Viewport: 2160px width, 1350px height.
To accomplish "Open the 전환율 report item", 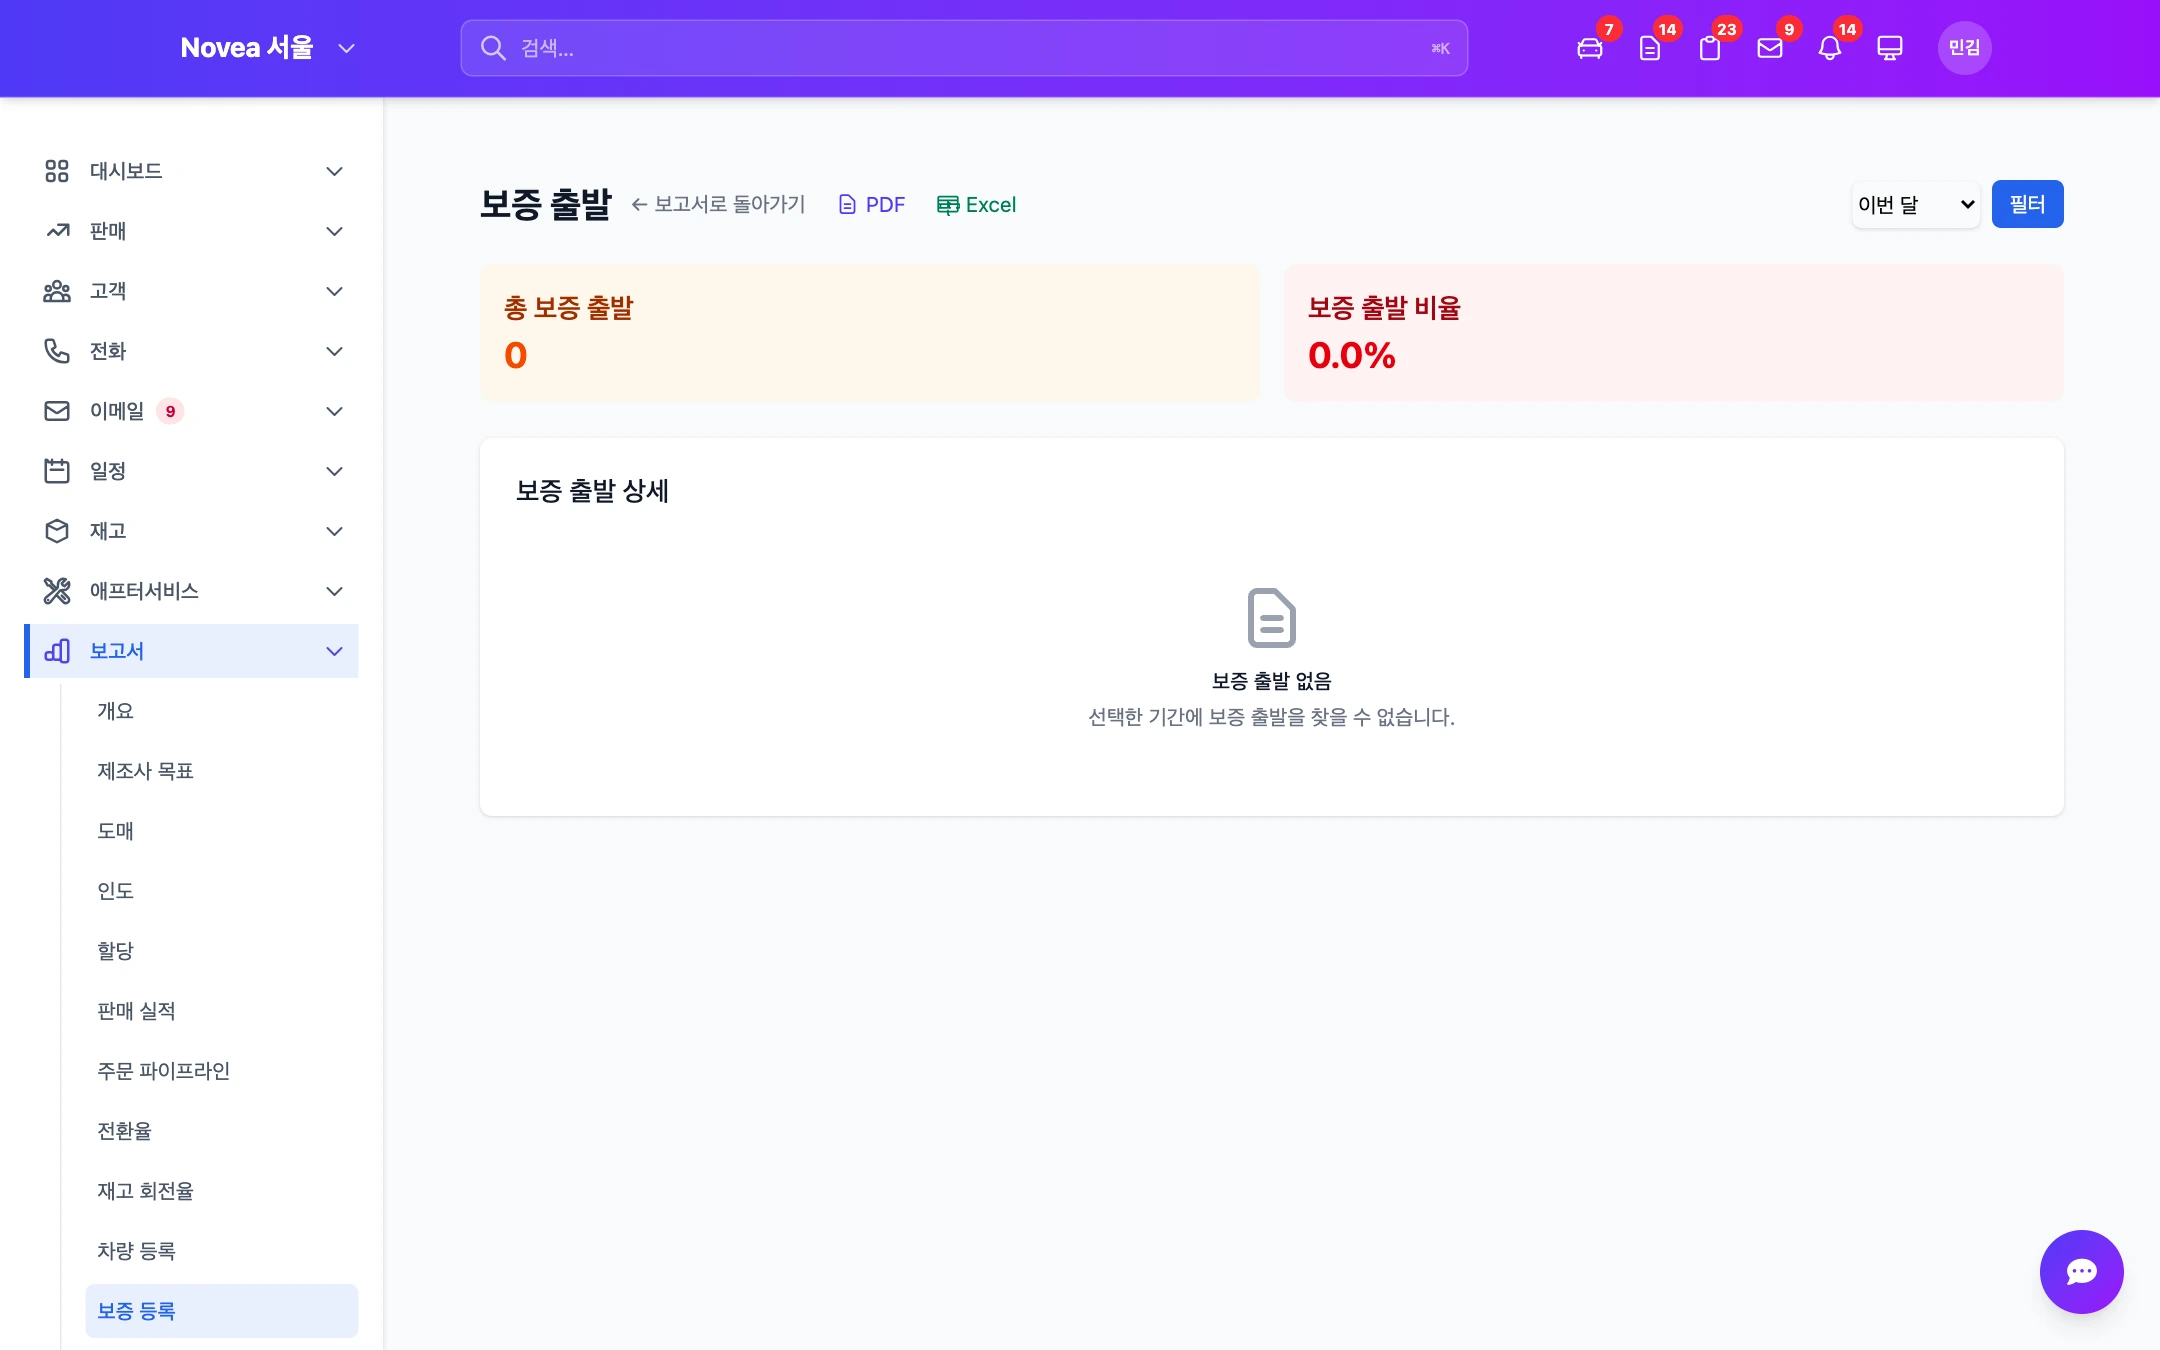I will 221,1131.
